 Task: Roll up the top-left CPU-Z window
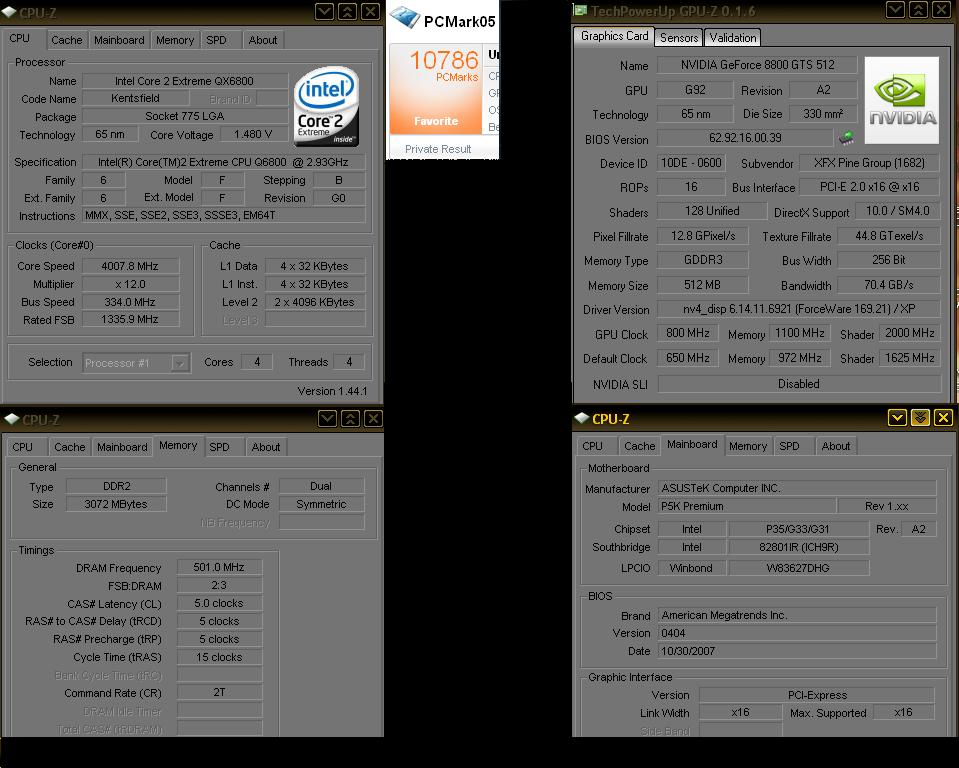click(x=347, y=11)
